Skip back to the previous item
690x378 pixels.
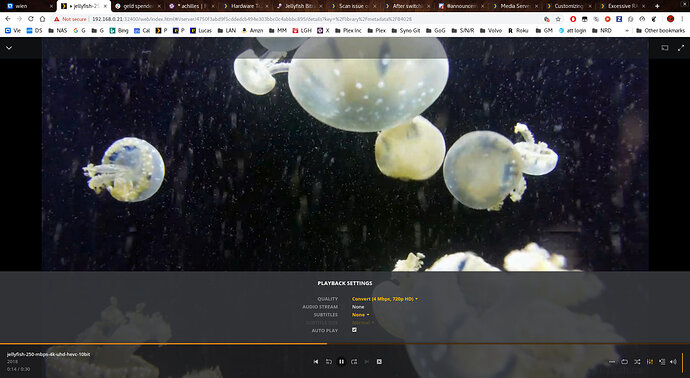316,362
